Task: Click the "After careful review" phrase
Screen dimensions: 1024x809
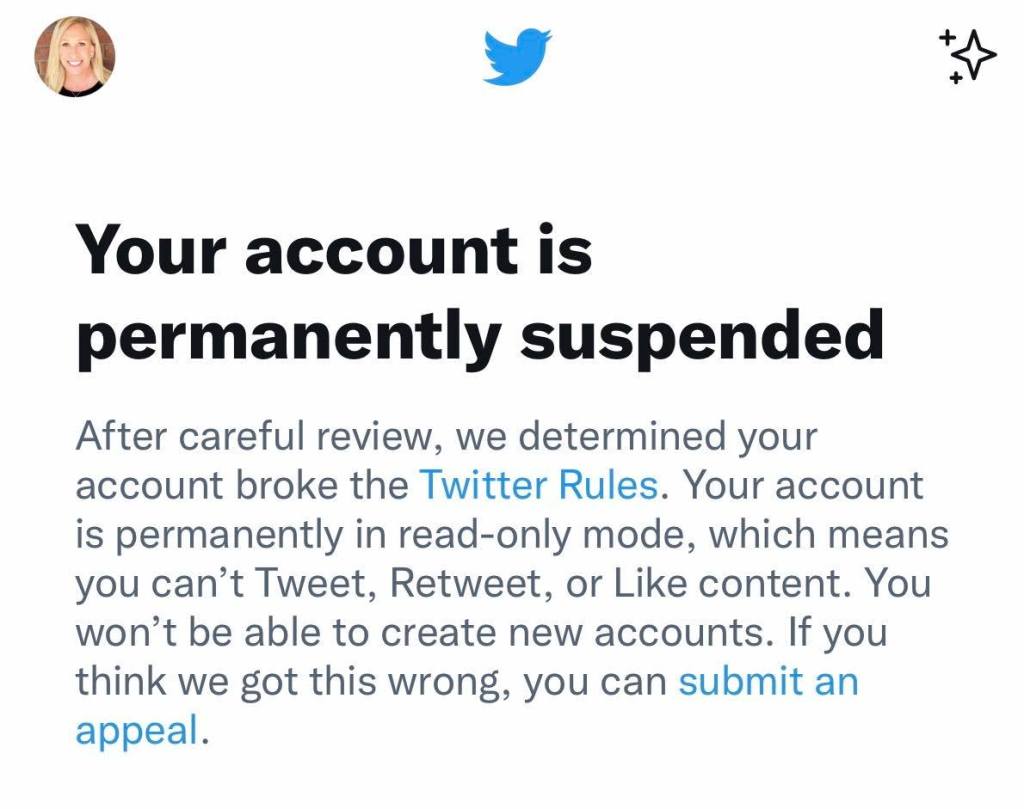Action: [237, 437]
